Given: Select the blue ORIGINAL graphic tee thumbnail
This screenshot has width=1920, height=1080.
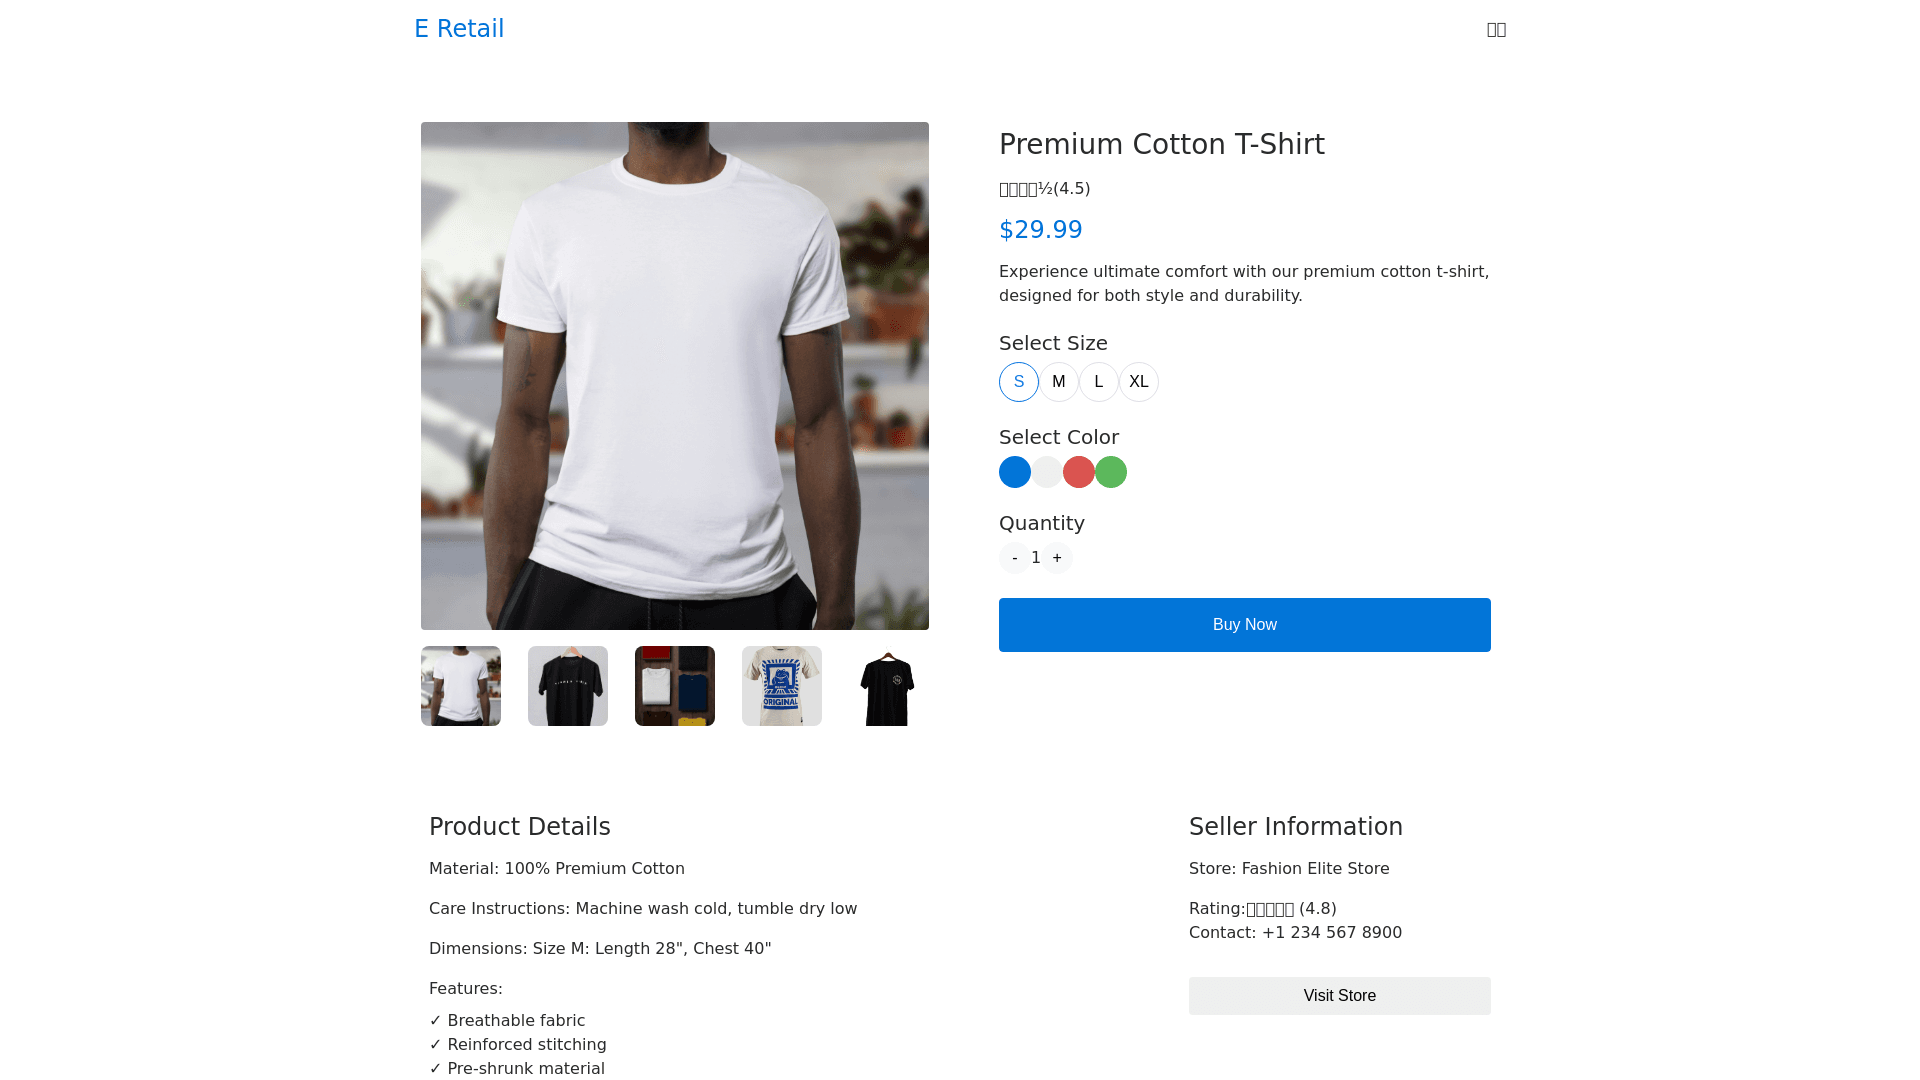Looking at the screenshot, I should pyautogui.click(x=782, y=686).
